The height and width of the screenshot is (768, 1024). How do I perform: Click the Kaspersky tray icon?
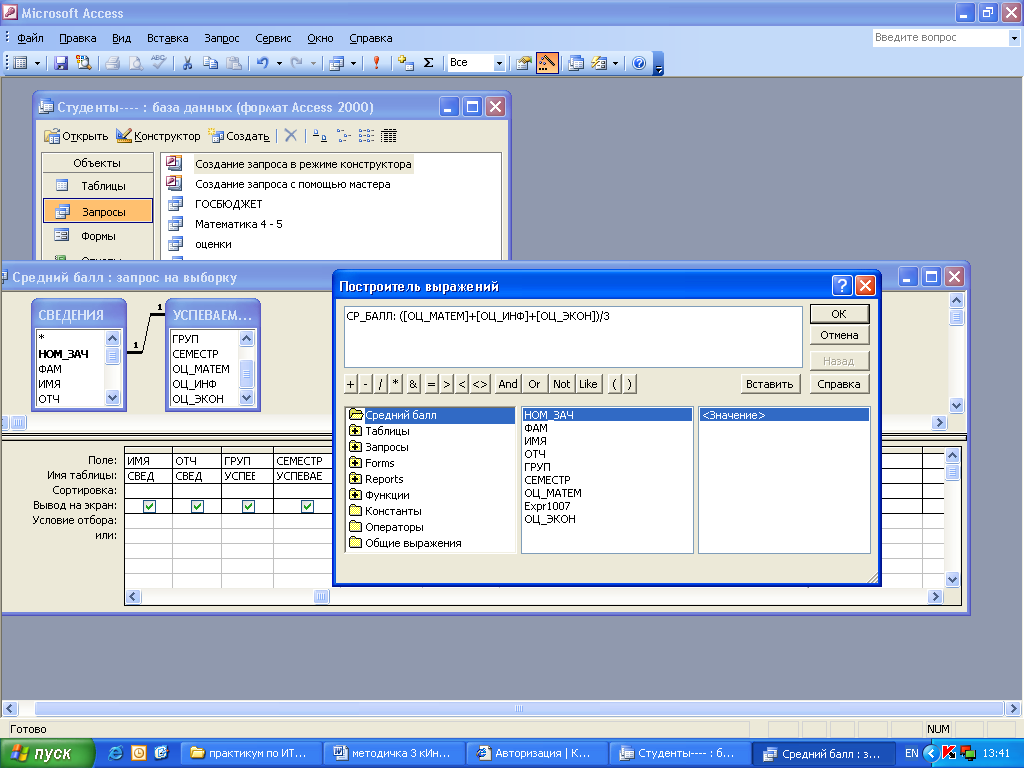[949, 753]
